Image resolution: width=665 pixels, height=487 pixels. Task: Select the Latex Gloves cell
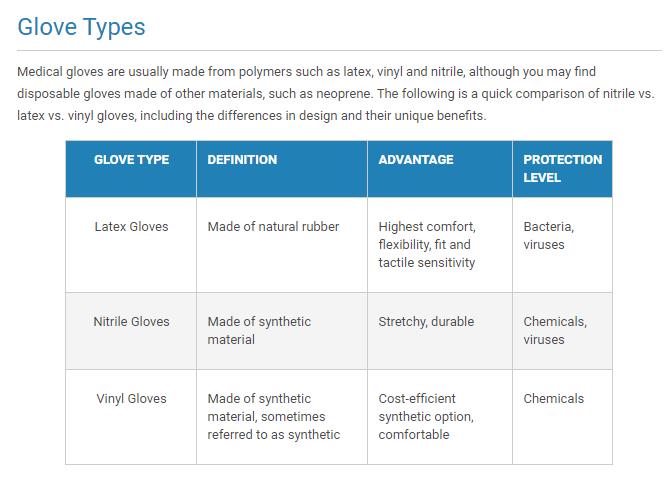(x=131, y=227)
